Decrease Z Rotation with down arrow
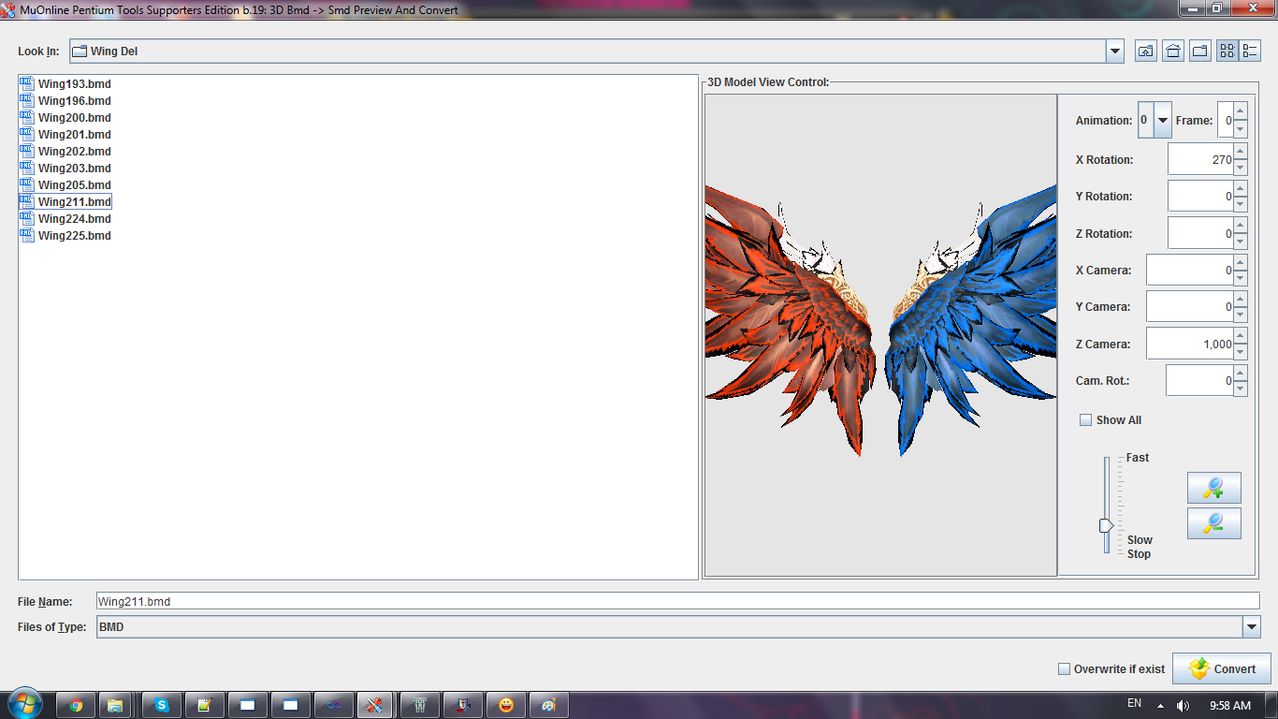This screenshot has height=719, width=1278. (x=1240, y=241)
